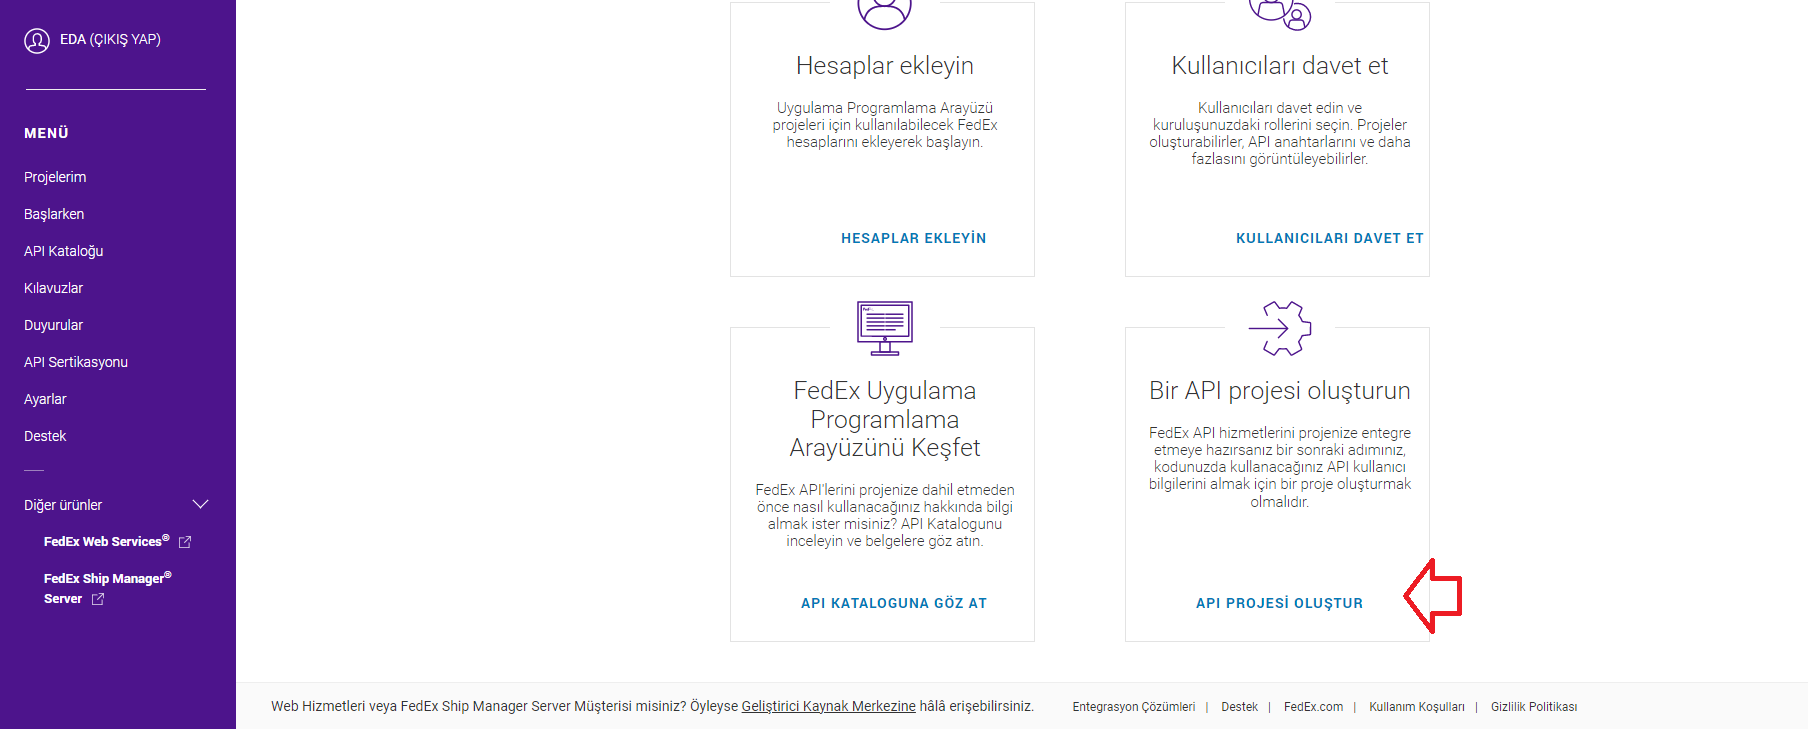Log out via EDA (ÇIKIŞ YAP)
This screenshot has height=729, width=1808.
[110, 40]
